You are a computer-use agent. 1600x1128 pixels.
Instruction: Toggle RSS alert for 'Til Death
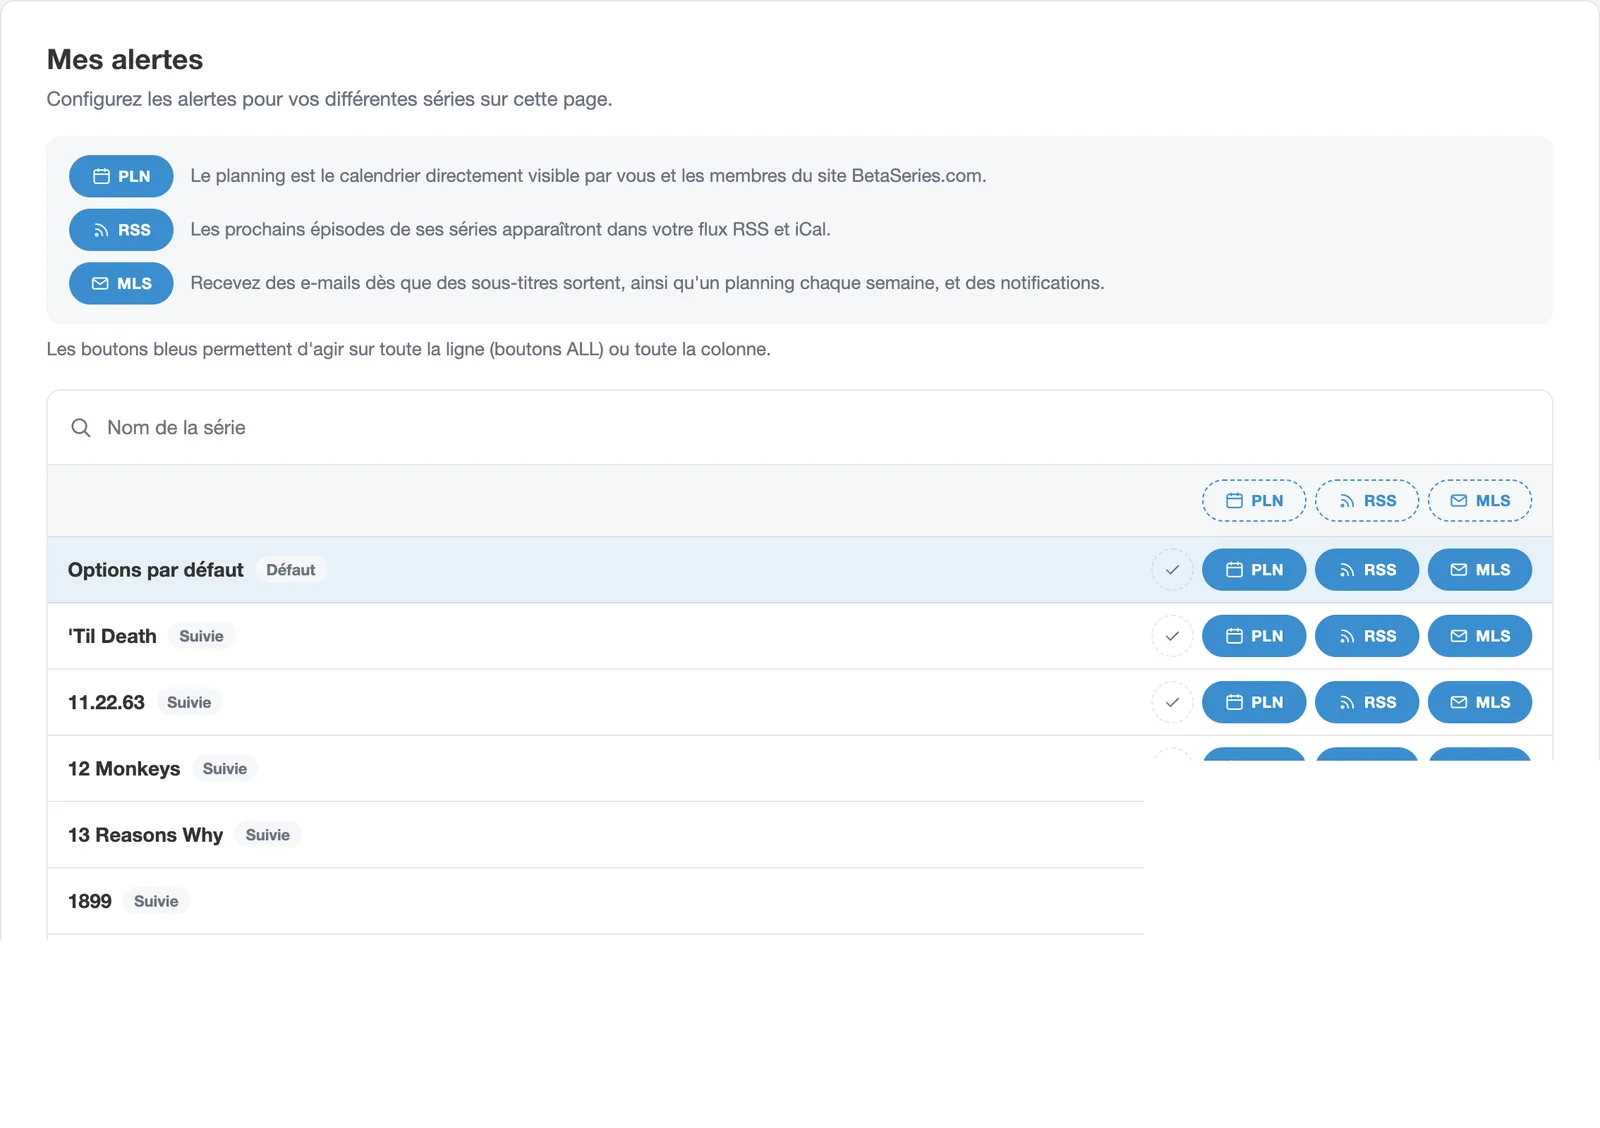(1367, 636)
